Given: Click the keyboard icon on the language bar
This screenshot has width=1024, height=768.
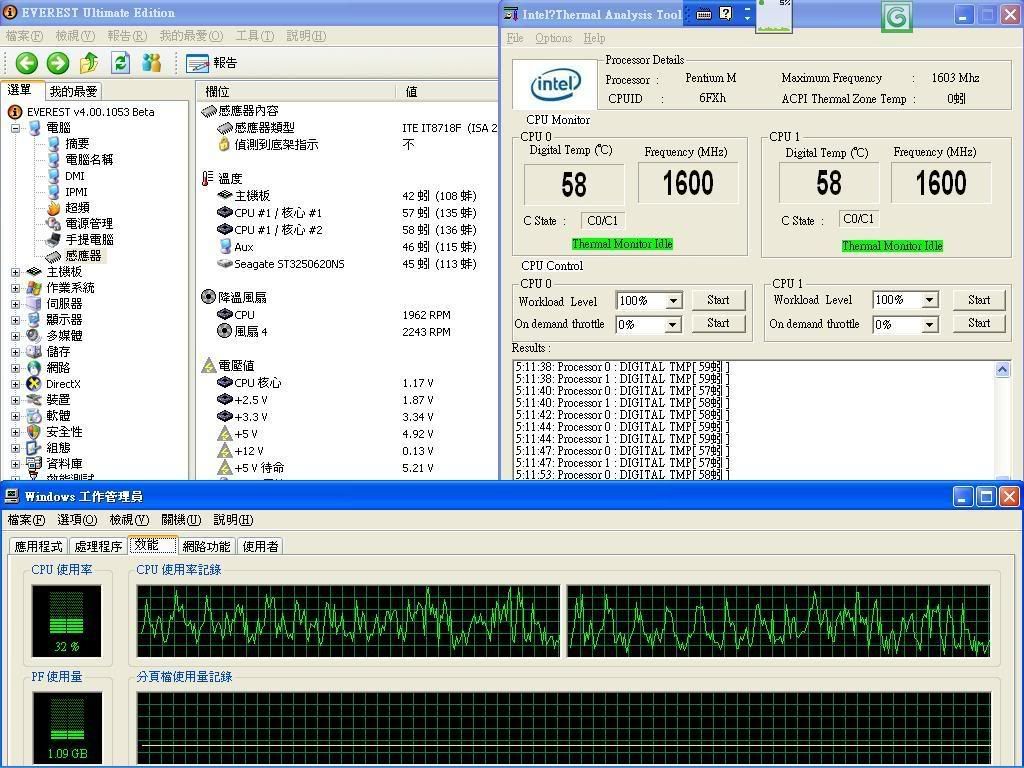Looking at the screenshot, I should 704,14.
